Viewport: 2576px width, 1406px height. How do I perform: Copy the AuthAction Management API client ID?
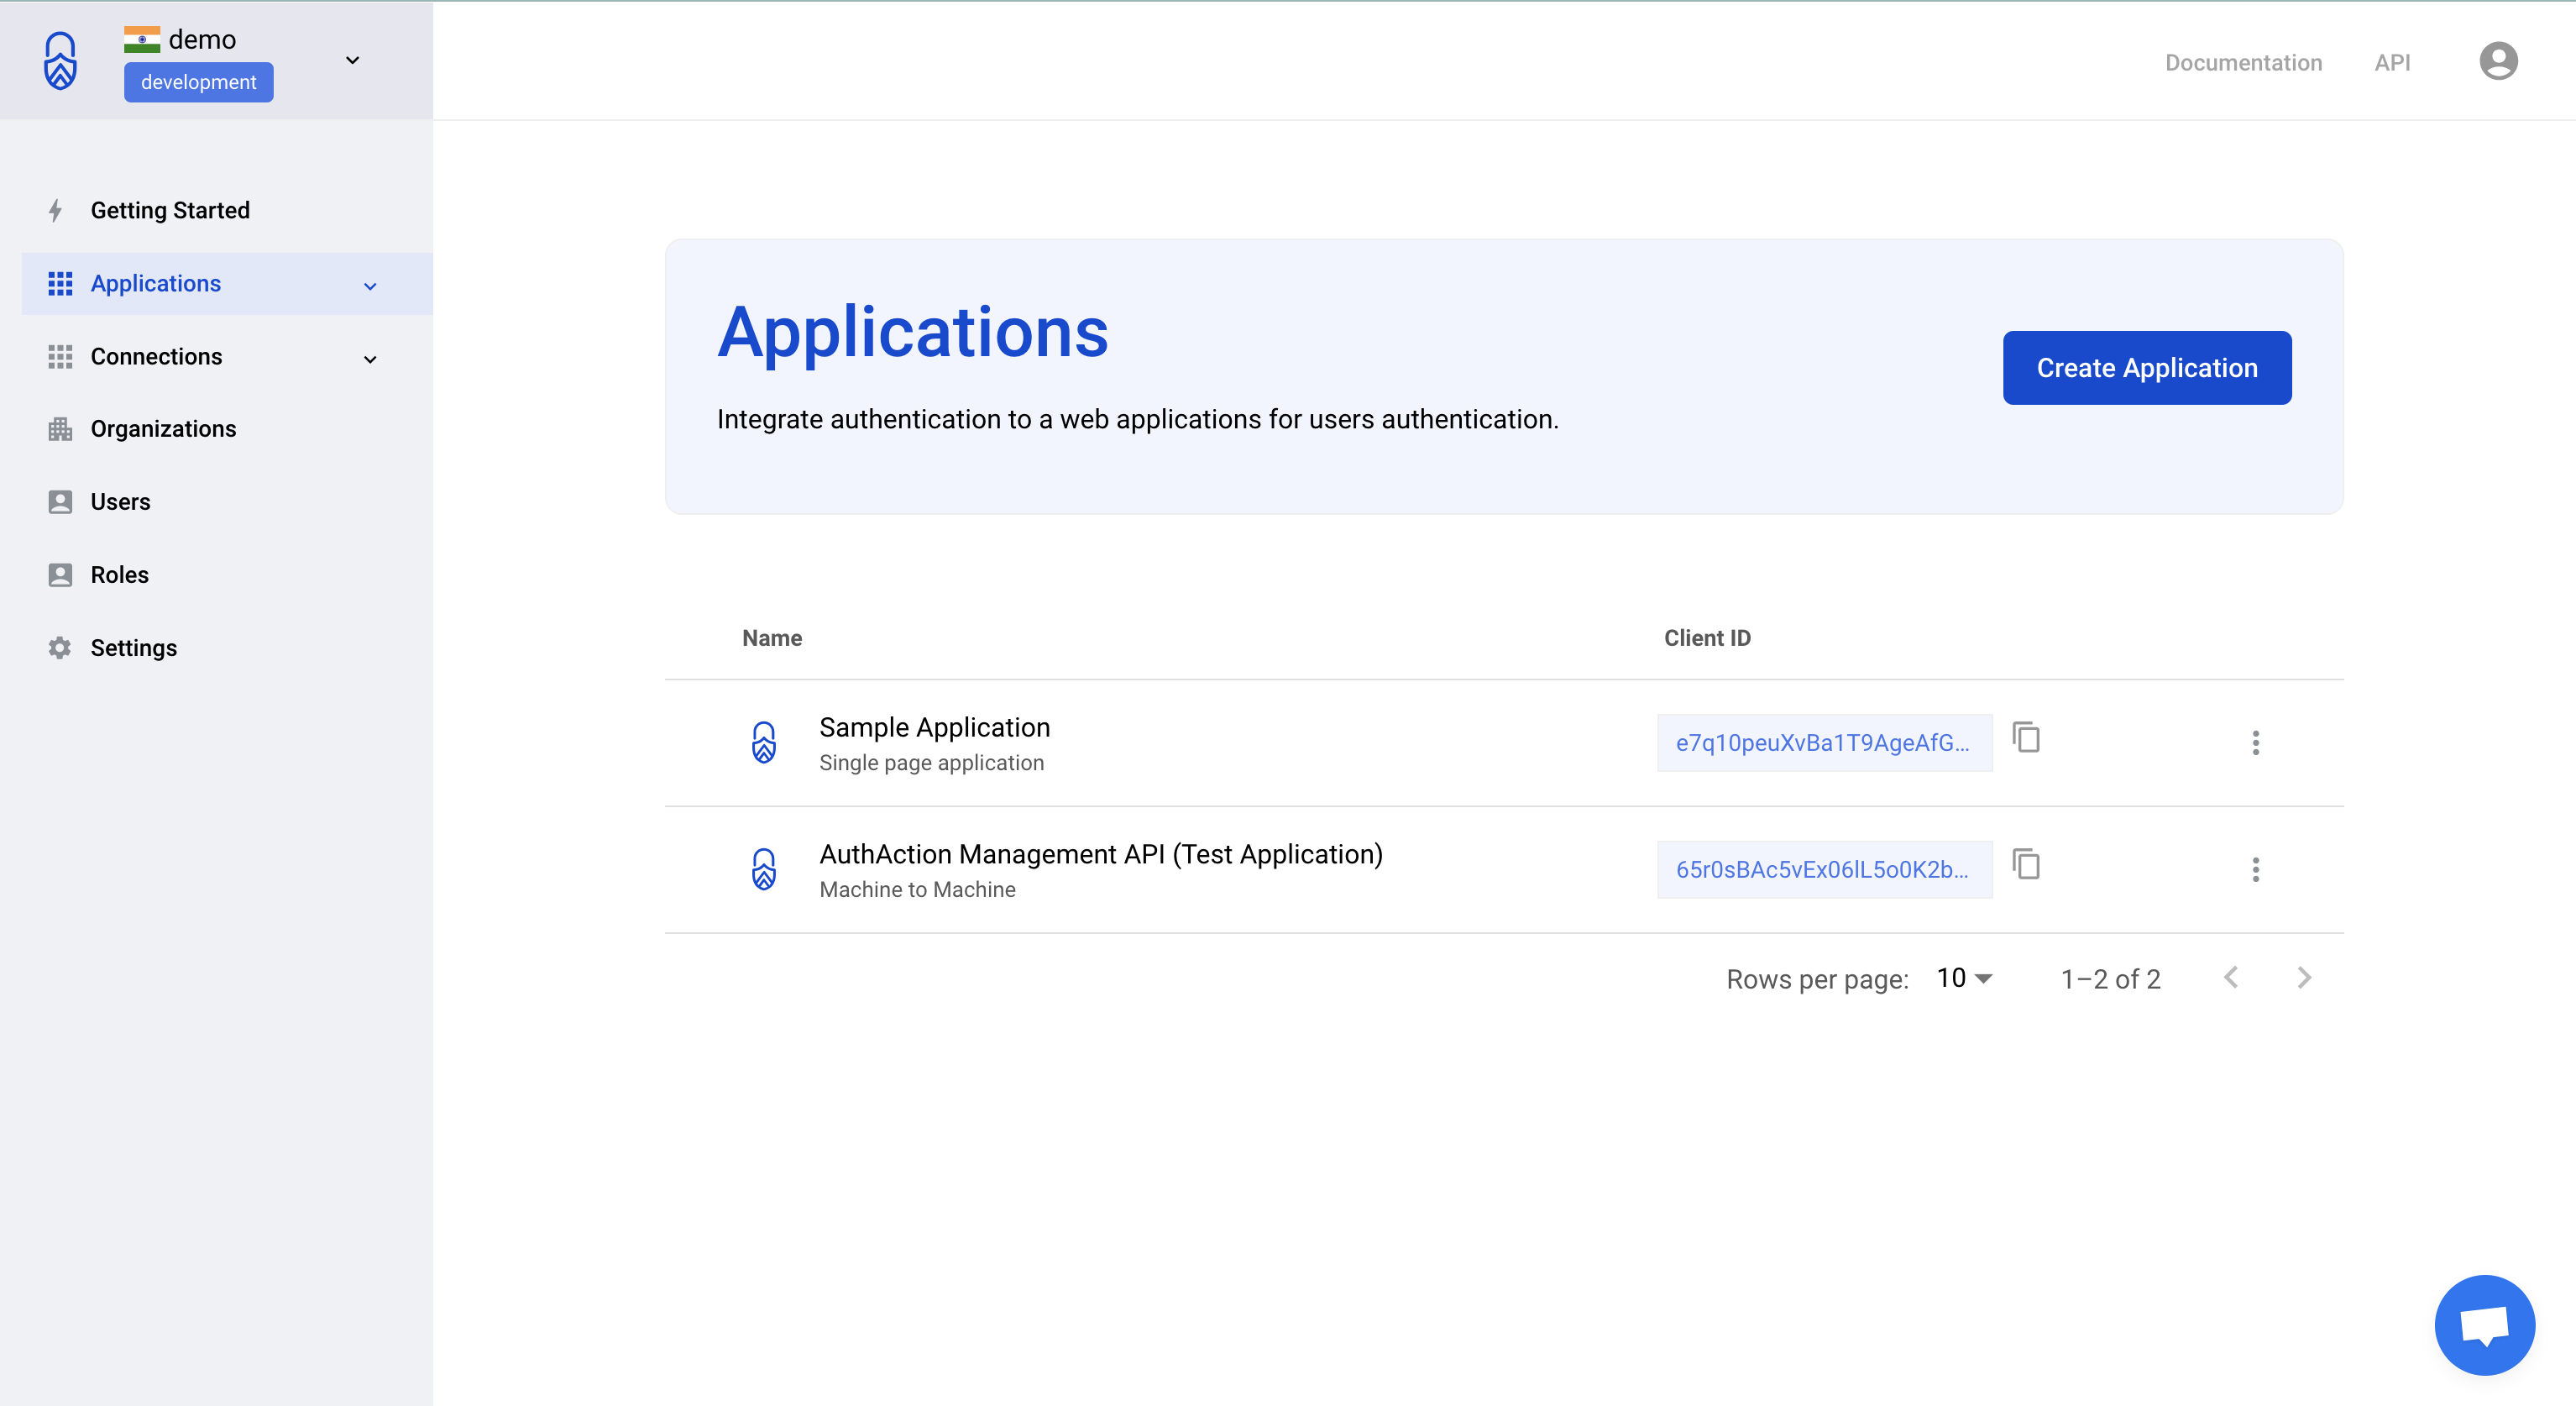tap(2026, 865)
